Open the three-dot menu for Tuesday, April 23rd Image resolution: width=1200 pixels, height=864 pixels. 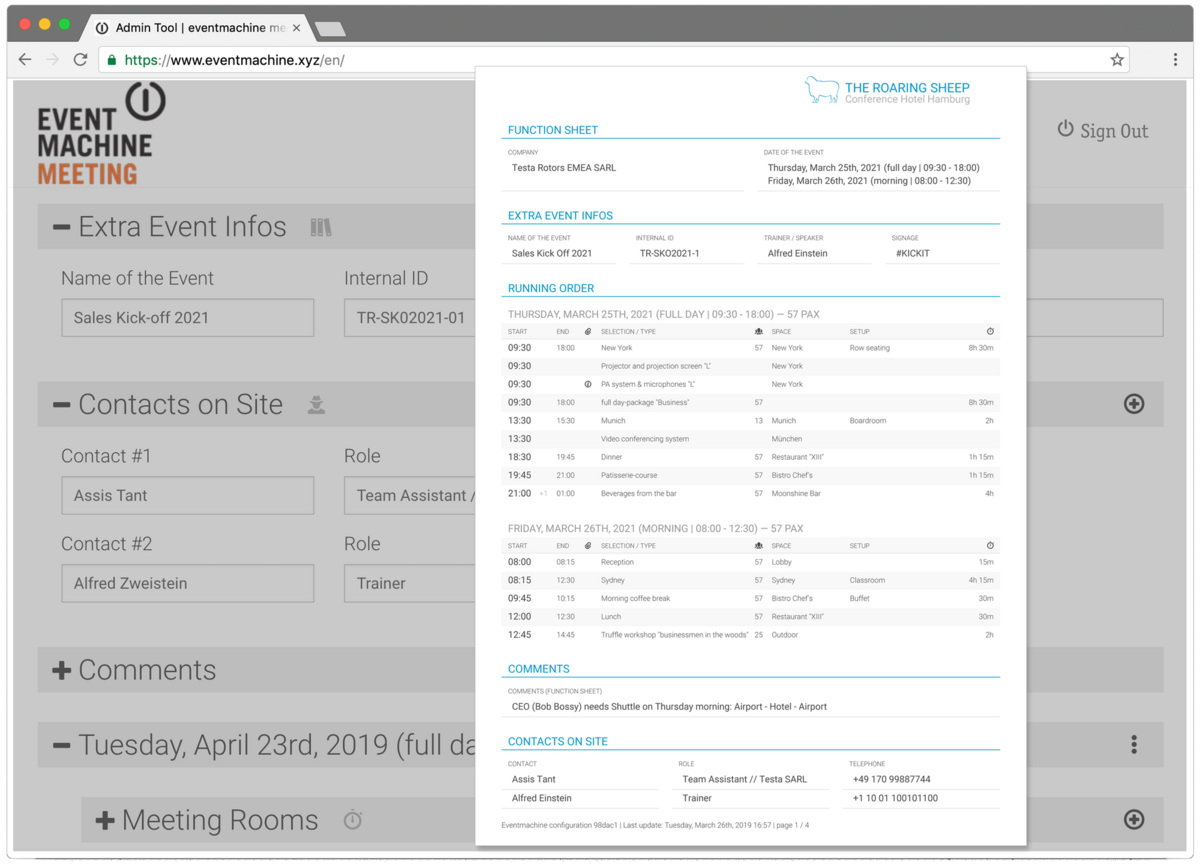pyautogui.click(x=1134, y=745)
